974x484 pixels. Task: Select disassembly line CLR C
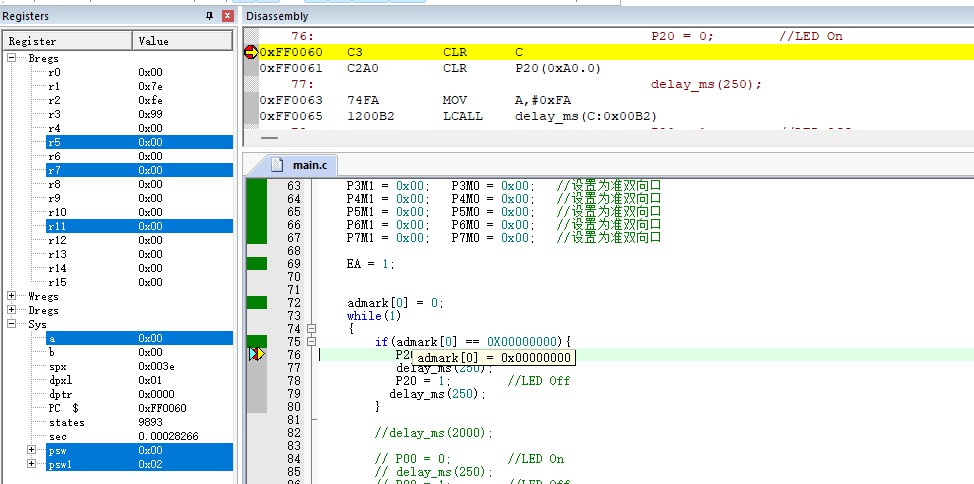pyautogui.click(x=615, y=52)
